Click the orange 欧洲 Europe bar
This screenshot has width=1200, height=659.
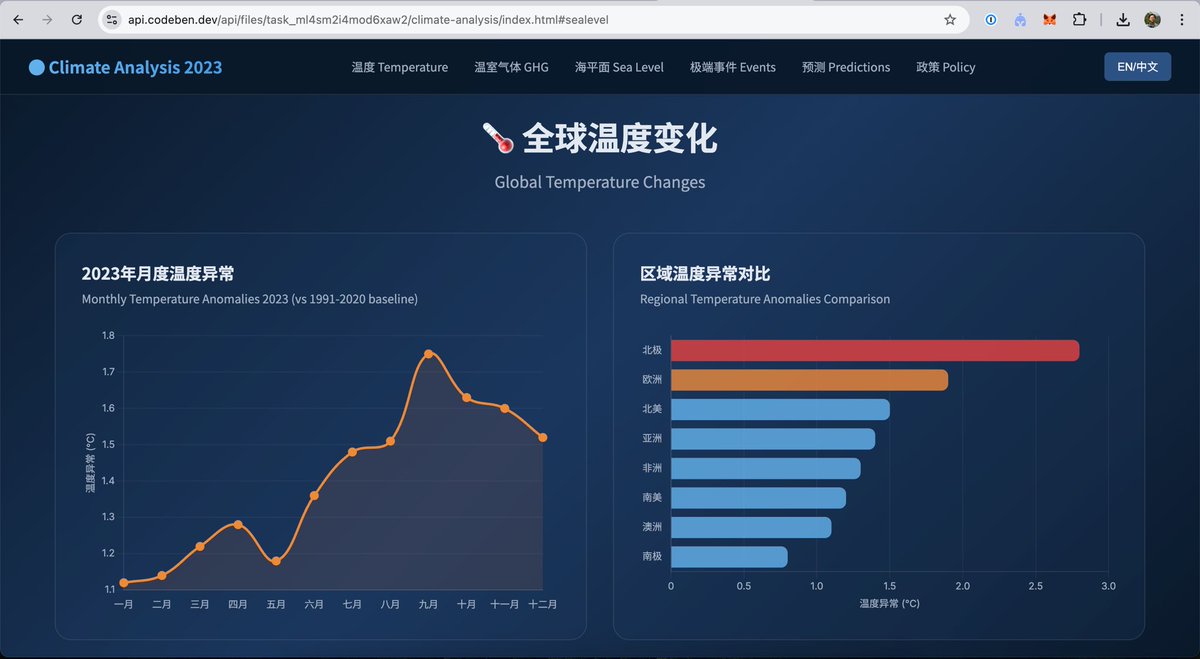click(809, 380)
